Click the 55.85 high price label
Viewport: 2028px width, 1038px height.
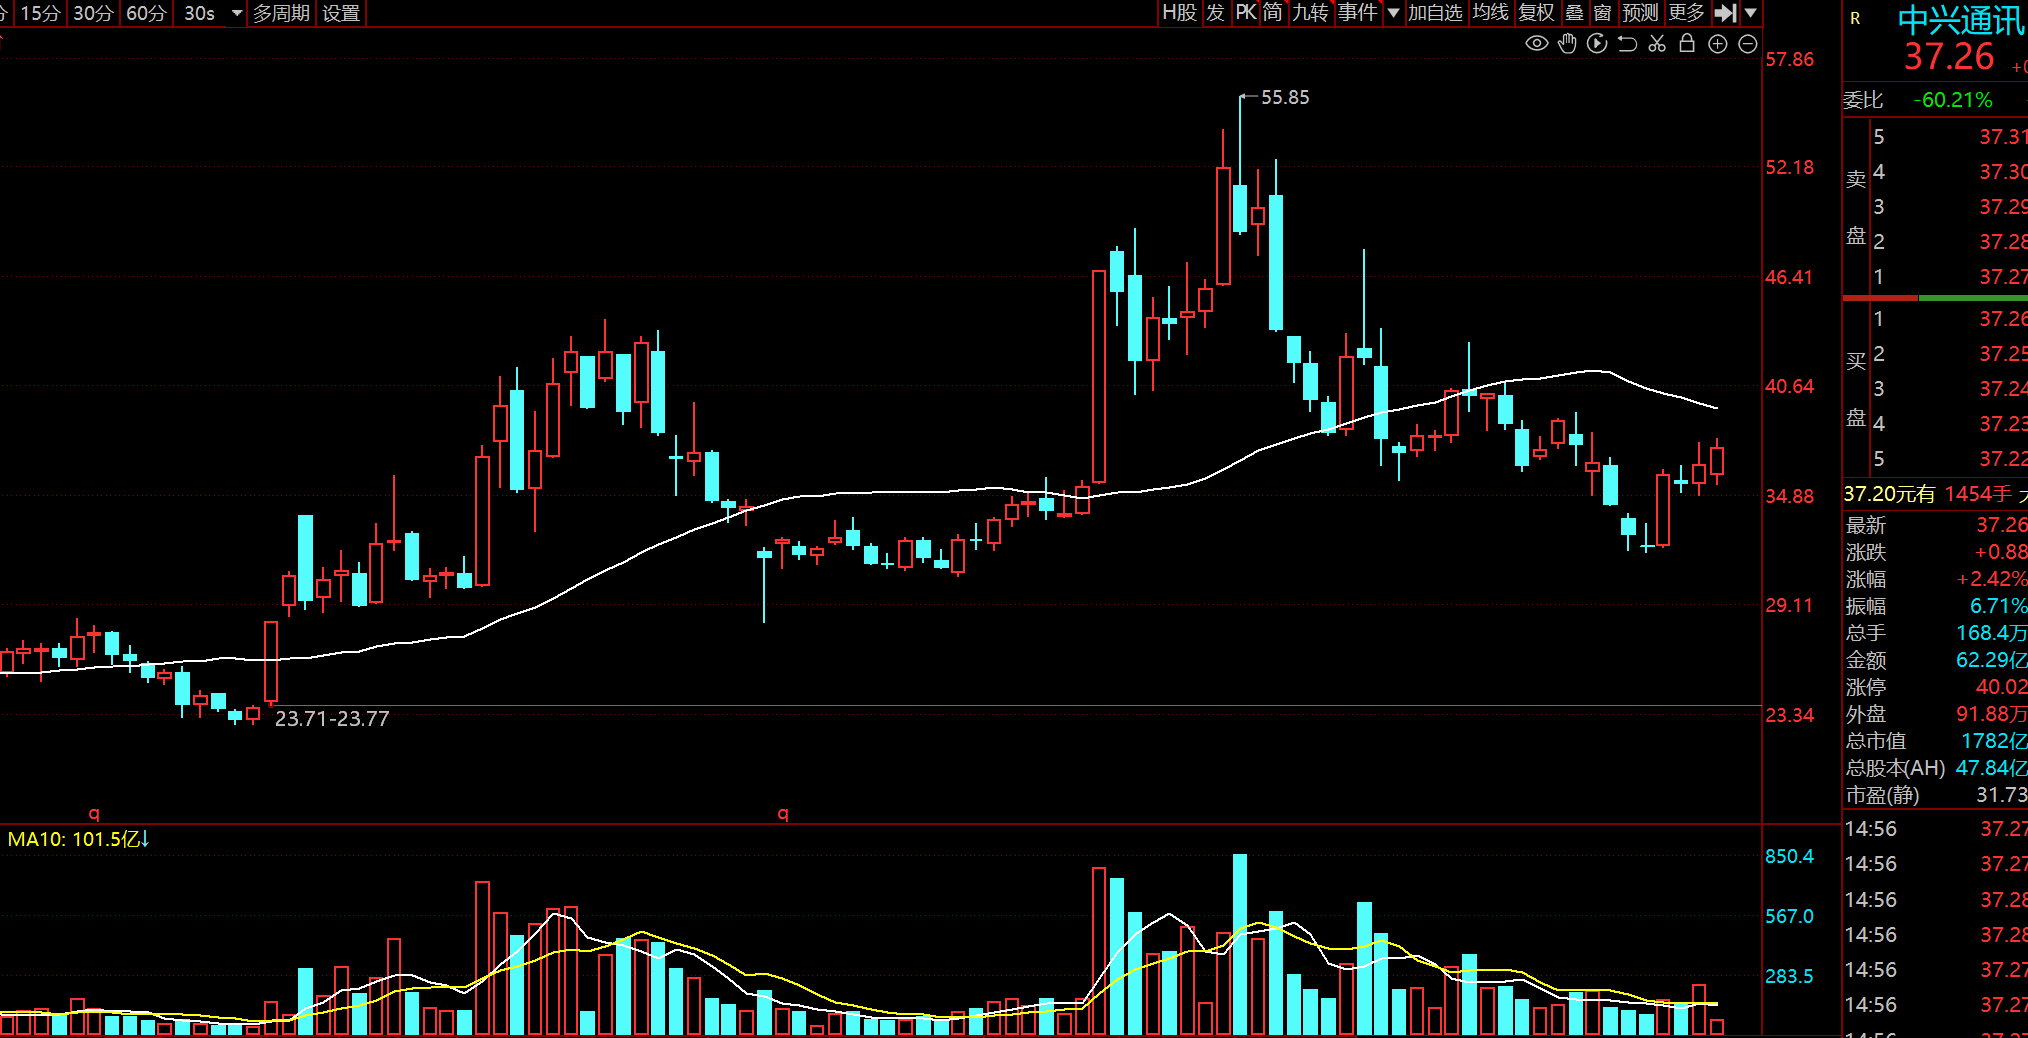point(1284,97)
